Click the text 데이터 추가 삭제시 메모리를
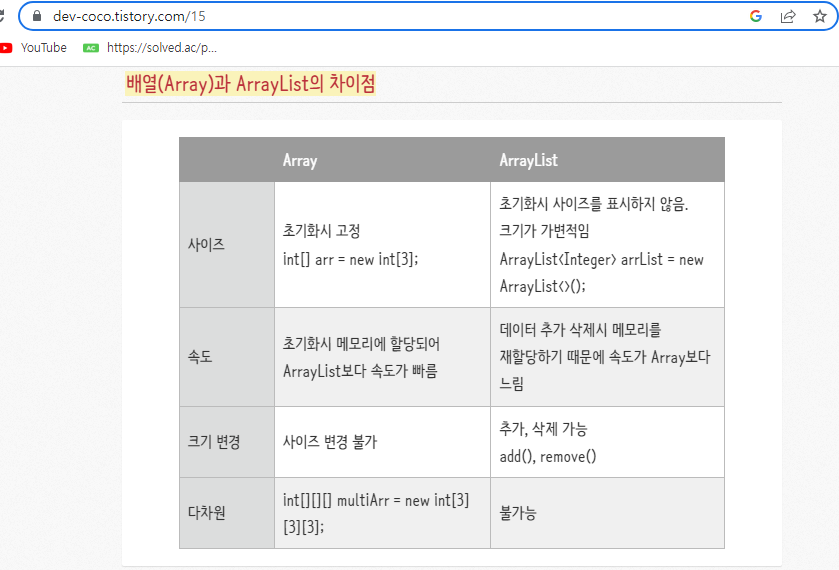 581,329
